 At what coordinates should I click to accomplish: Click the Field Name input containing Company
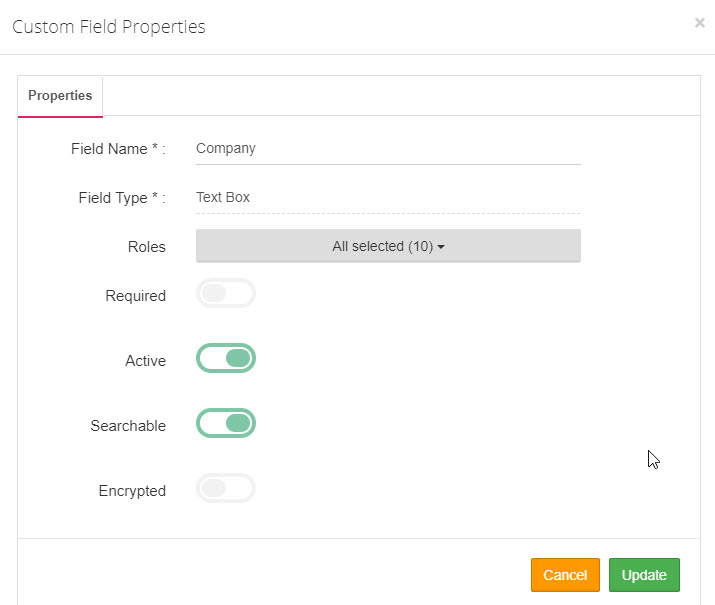388,149
